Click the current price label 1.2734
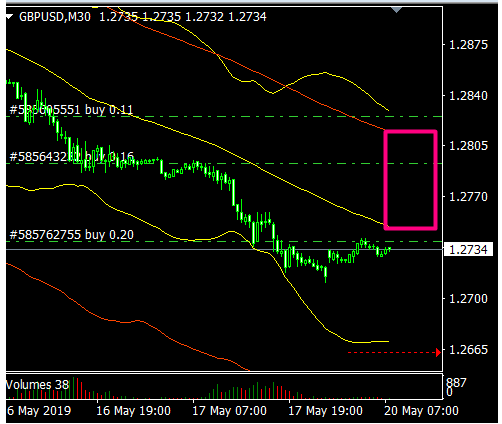 click(x=468, y=249)
